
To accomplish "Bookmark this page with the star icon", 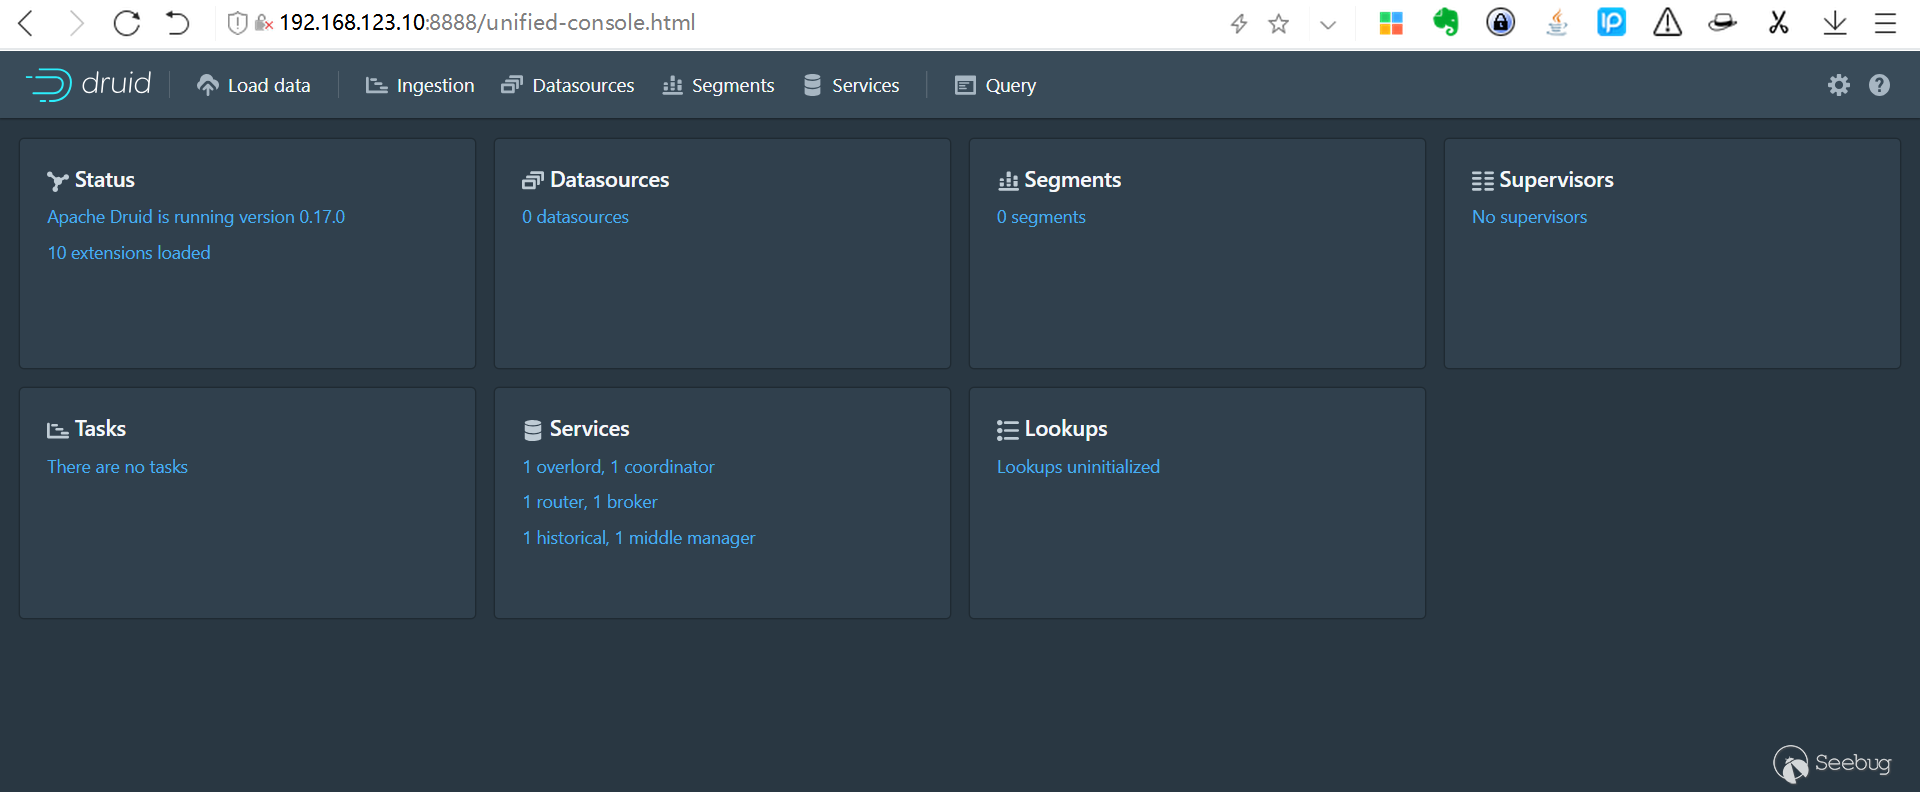I will click(x=1278, y=24).
